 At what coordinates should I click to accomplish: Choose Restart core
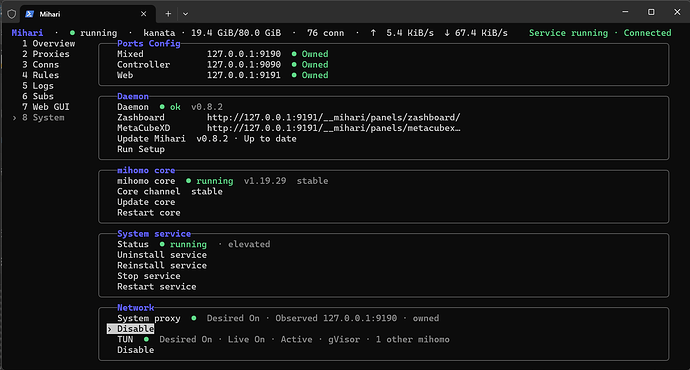pyautogui.click(x=149, y=212)
